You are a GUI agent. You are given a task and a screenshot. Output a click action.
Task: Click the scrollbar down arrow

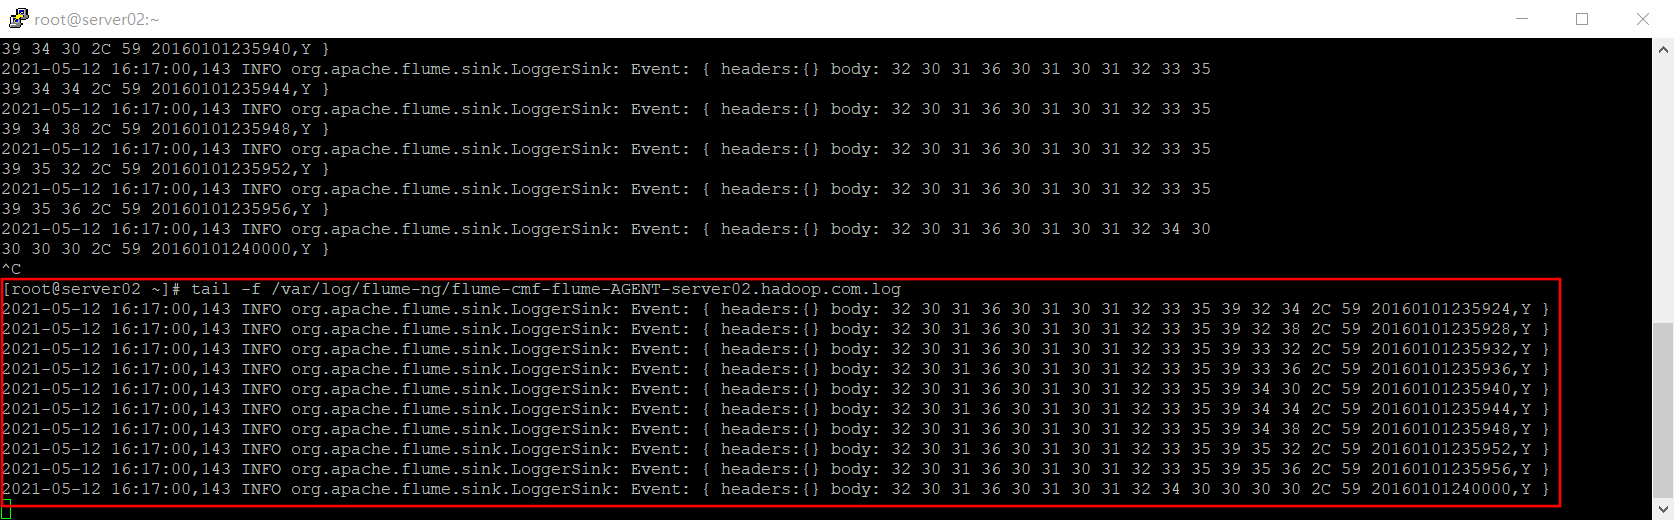[x=1663, y=510]
